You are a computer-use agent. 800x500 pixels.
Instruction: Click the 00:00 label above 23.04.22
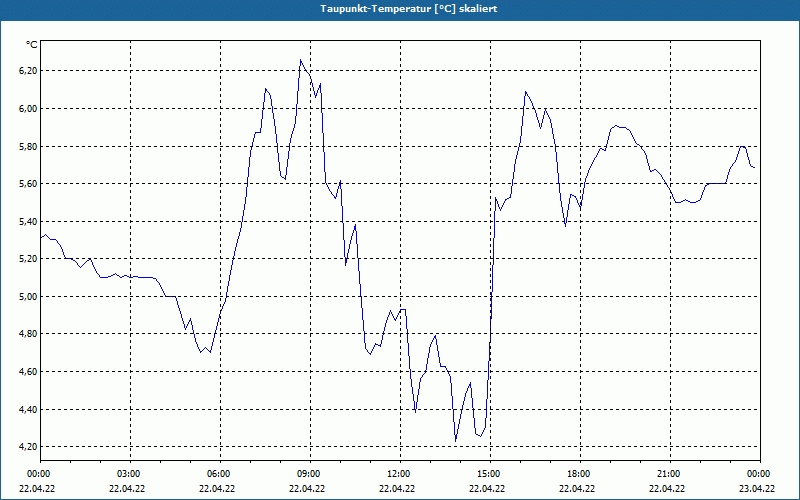click(760, 474)
